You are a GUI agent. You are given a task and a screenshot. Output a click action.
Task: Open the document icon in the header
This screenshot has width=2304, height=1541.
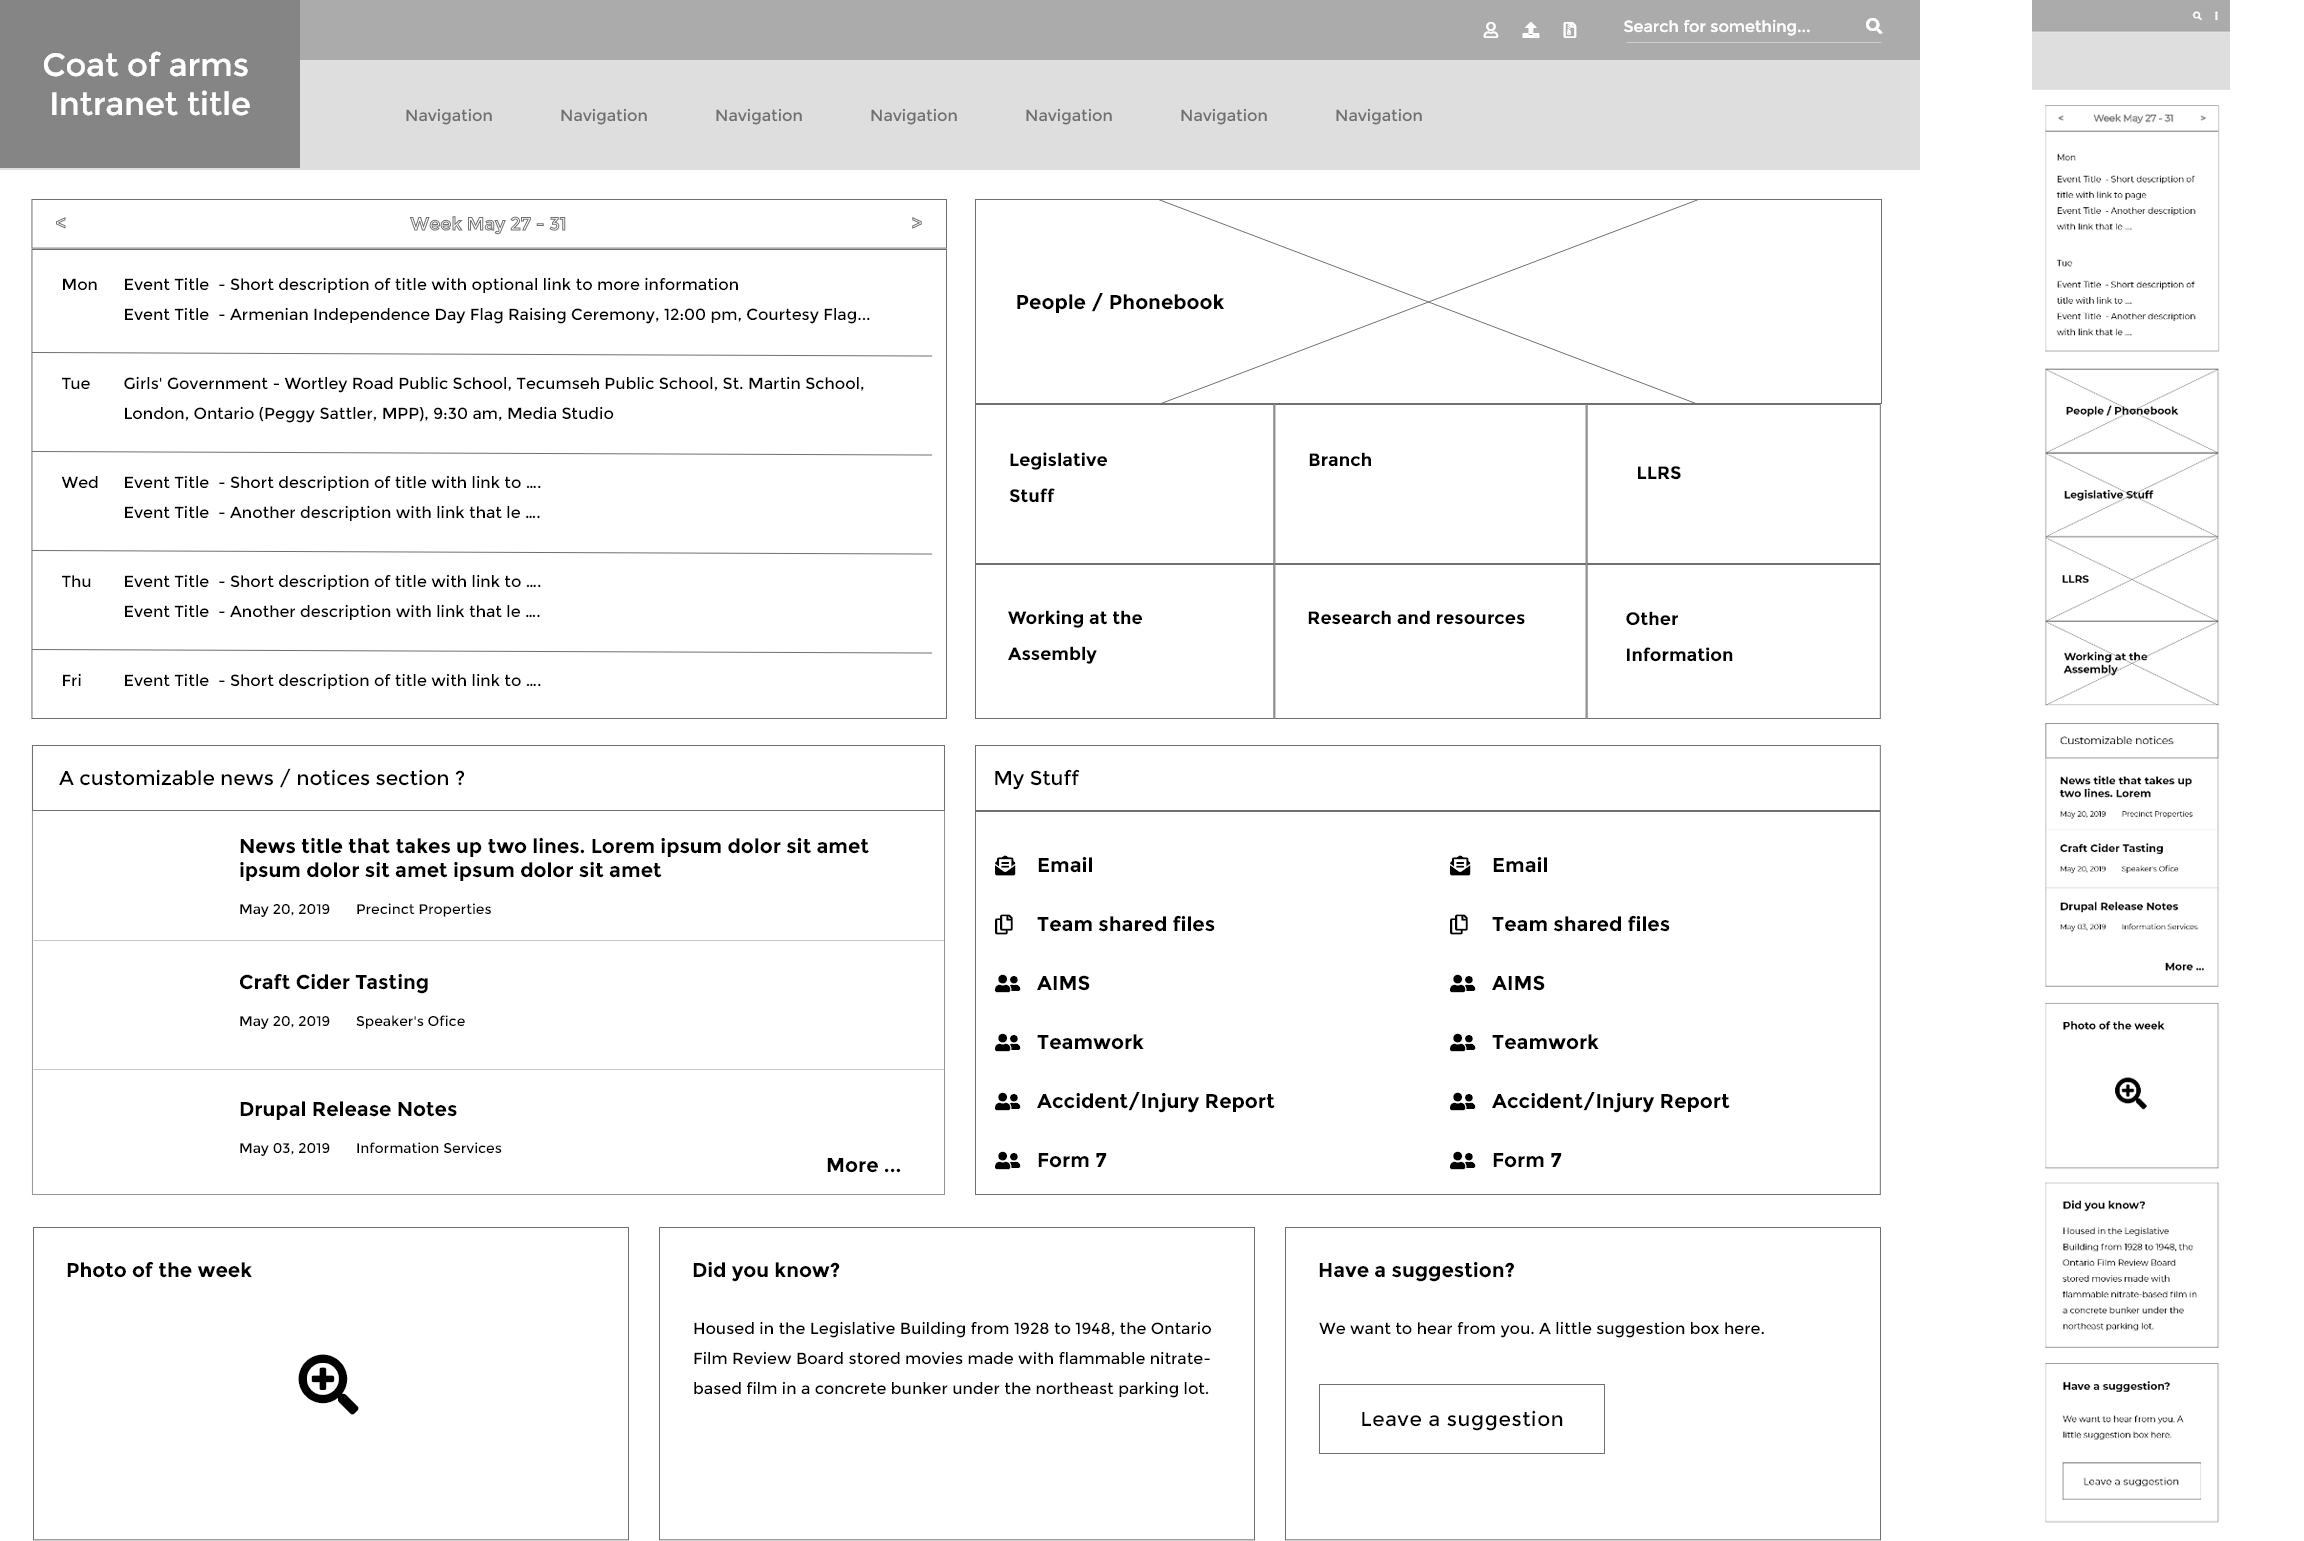pyautogui.click(x=1570, y=30)
